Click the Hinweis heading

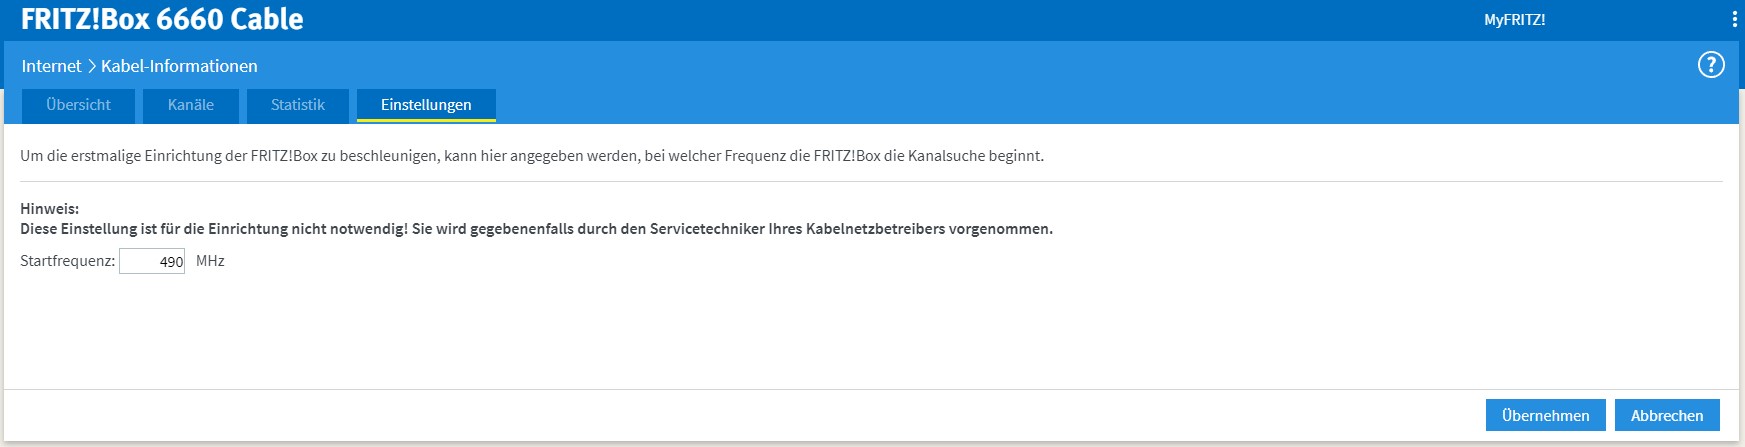(x=49, y=209)
